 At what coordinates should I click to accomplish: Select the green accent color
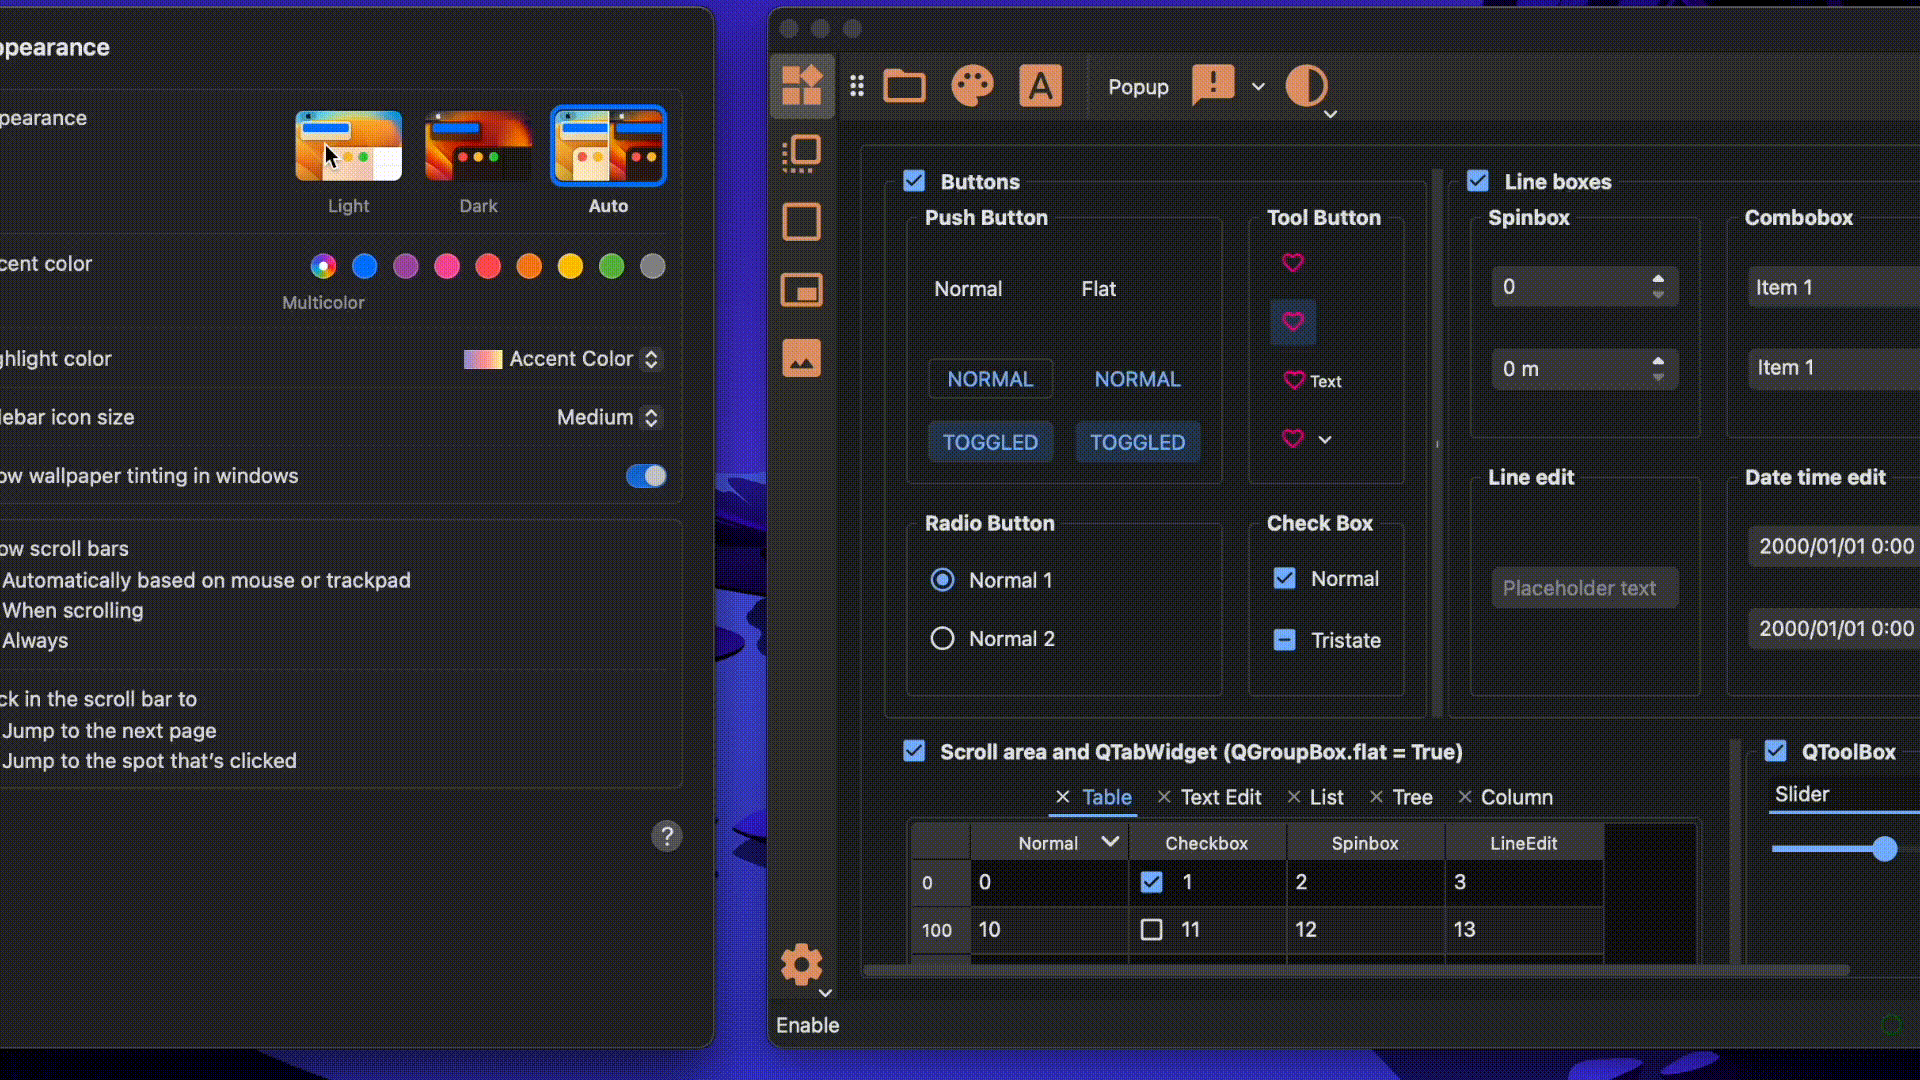tap(611, 266)
